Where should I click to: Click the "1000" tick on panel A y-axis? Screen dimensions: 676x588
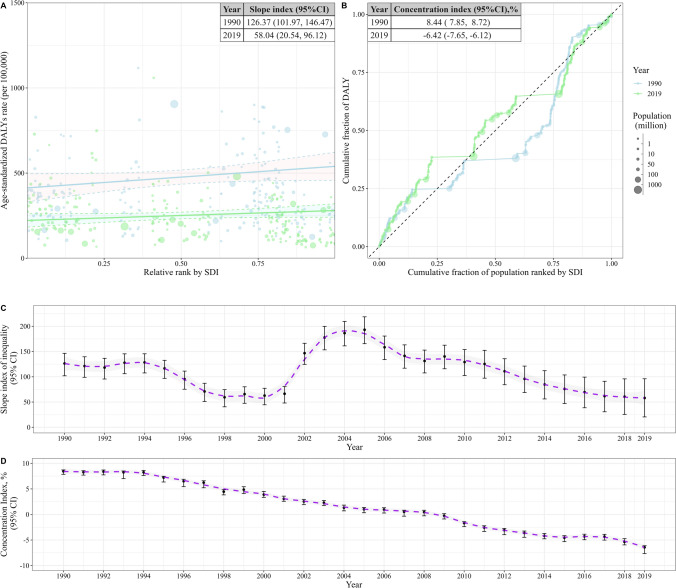click(16, 88)
